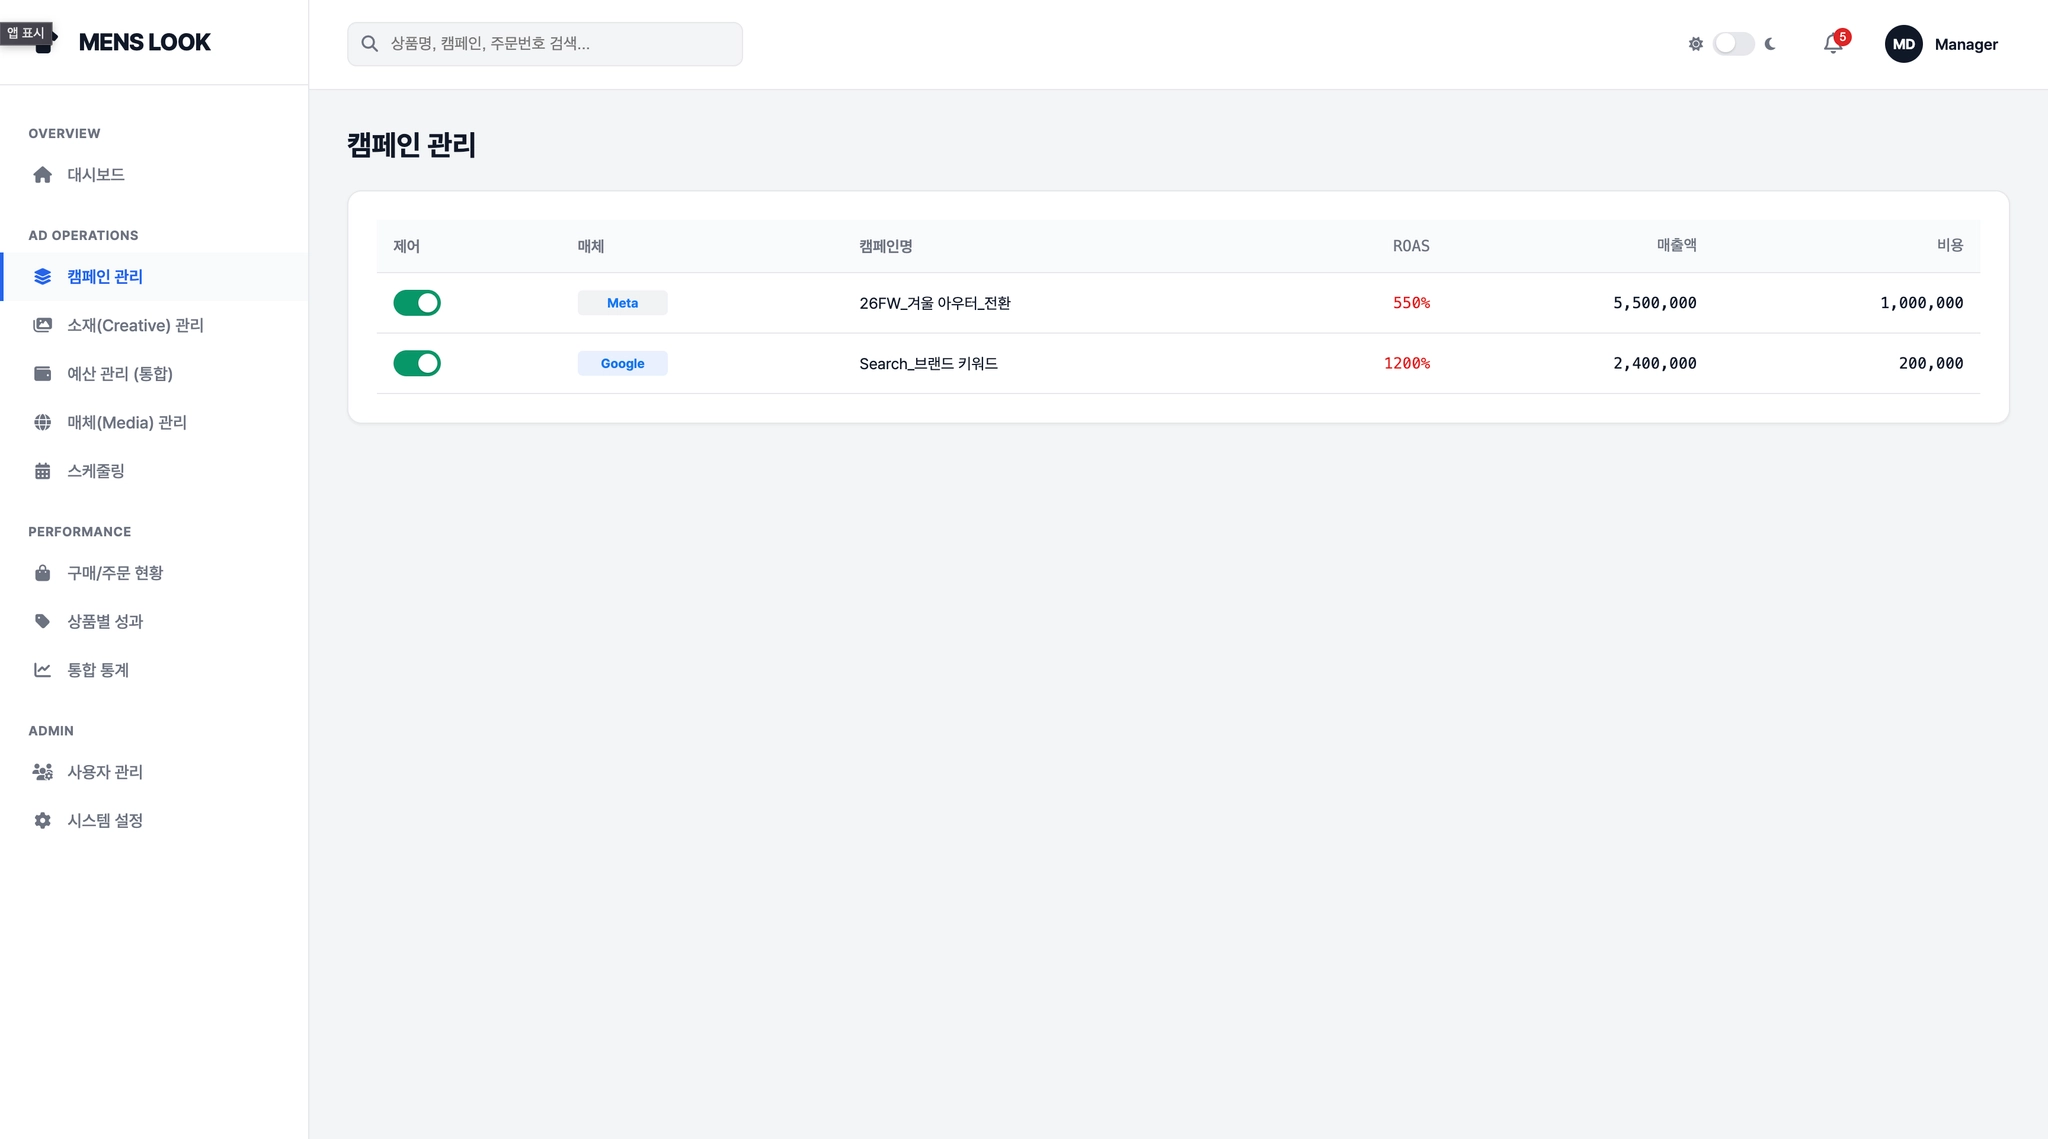Click the product performance tag icon
This screenshot has width=2048, height=1139.
click(42, 621)
